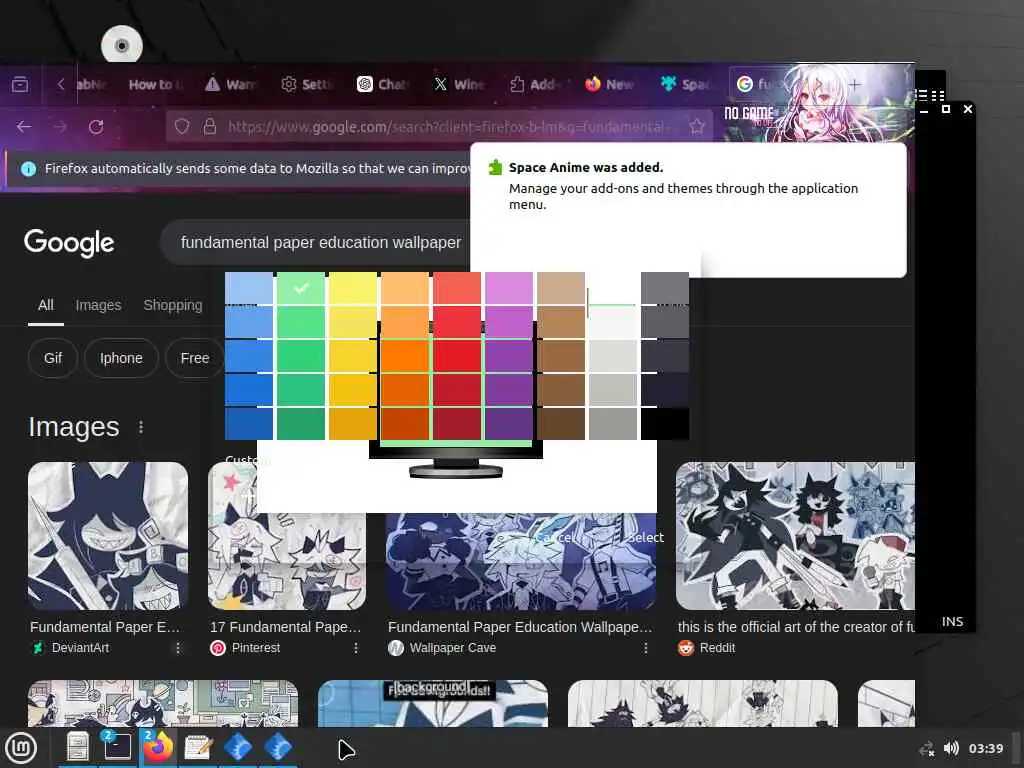Pick the lightest blue swatch in the top row
1024x768 pixels.
pos(249,288)
